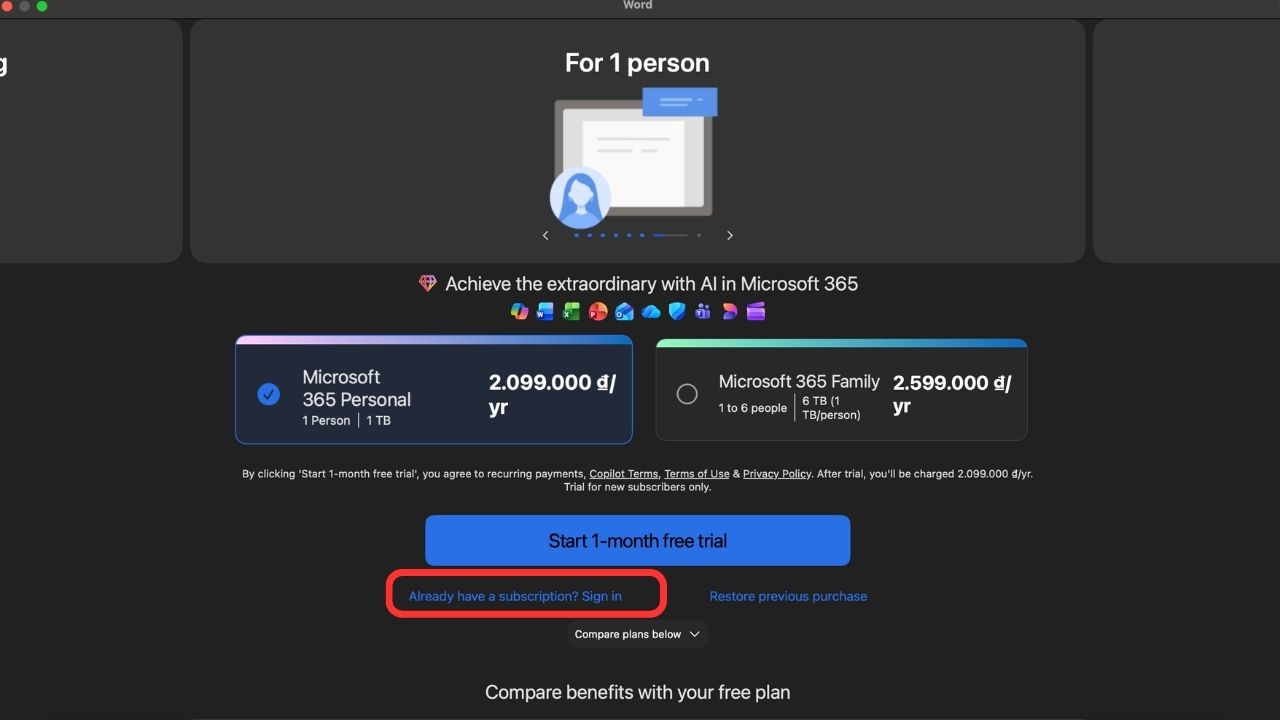The width and height of the screenshot is (1280, 720).
Task: Open the Privacy Policy link
Action: point(777,474)
